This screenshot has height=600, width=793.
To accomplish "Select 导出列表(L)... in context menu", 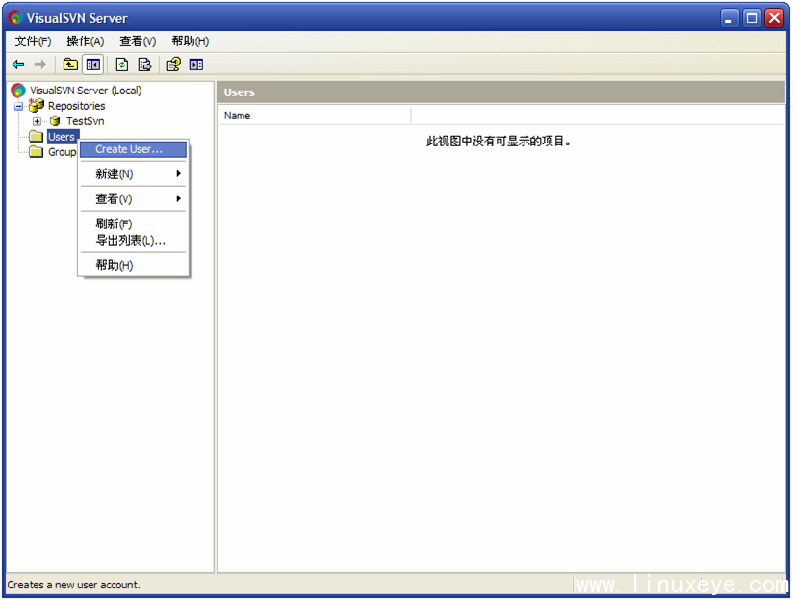I will point(134,240).
